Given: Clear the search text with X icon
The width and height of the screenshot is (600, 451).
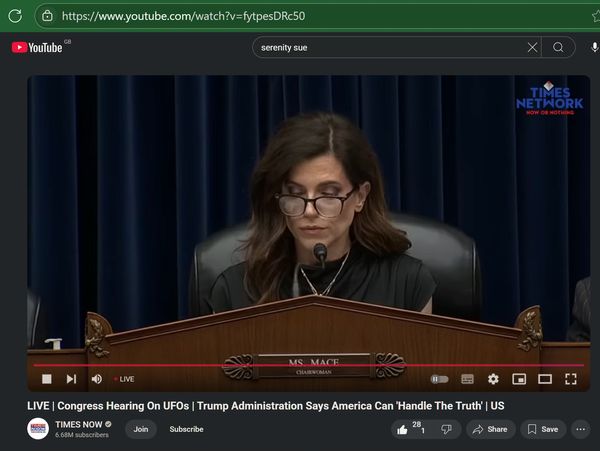Looking at the screenshot, I should 532,47.
